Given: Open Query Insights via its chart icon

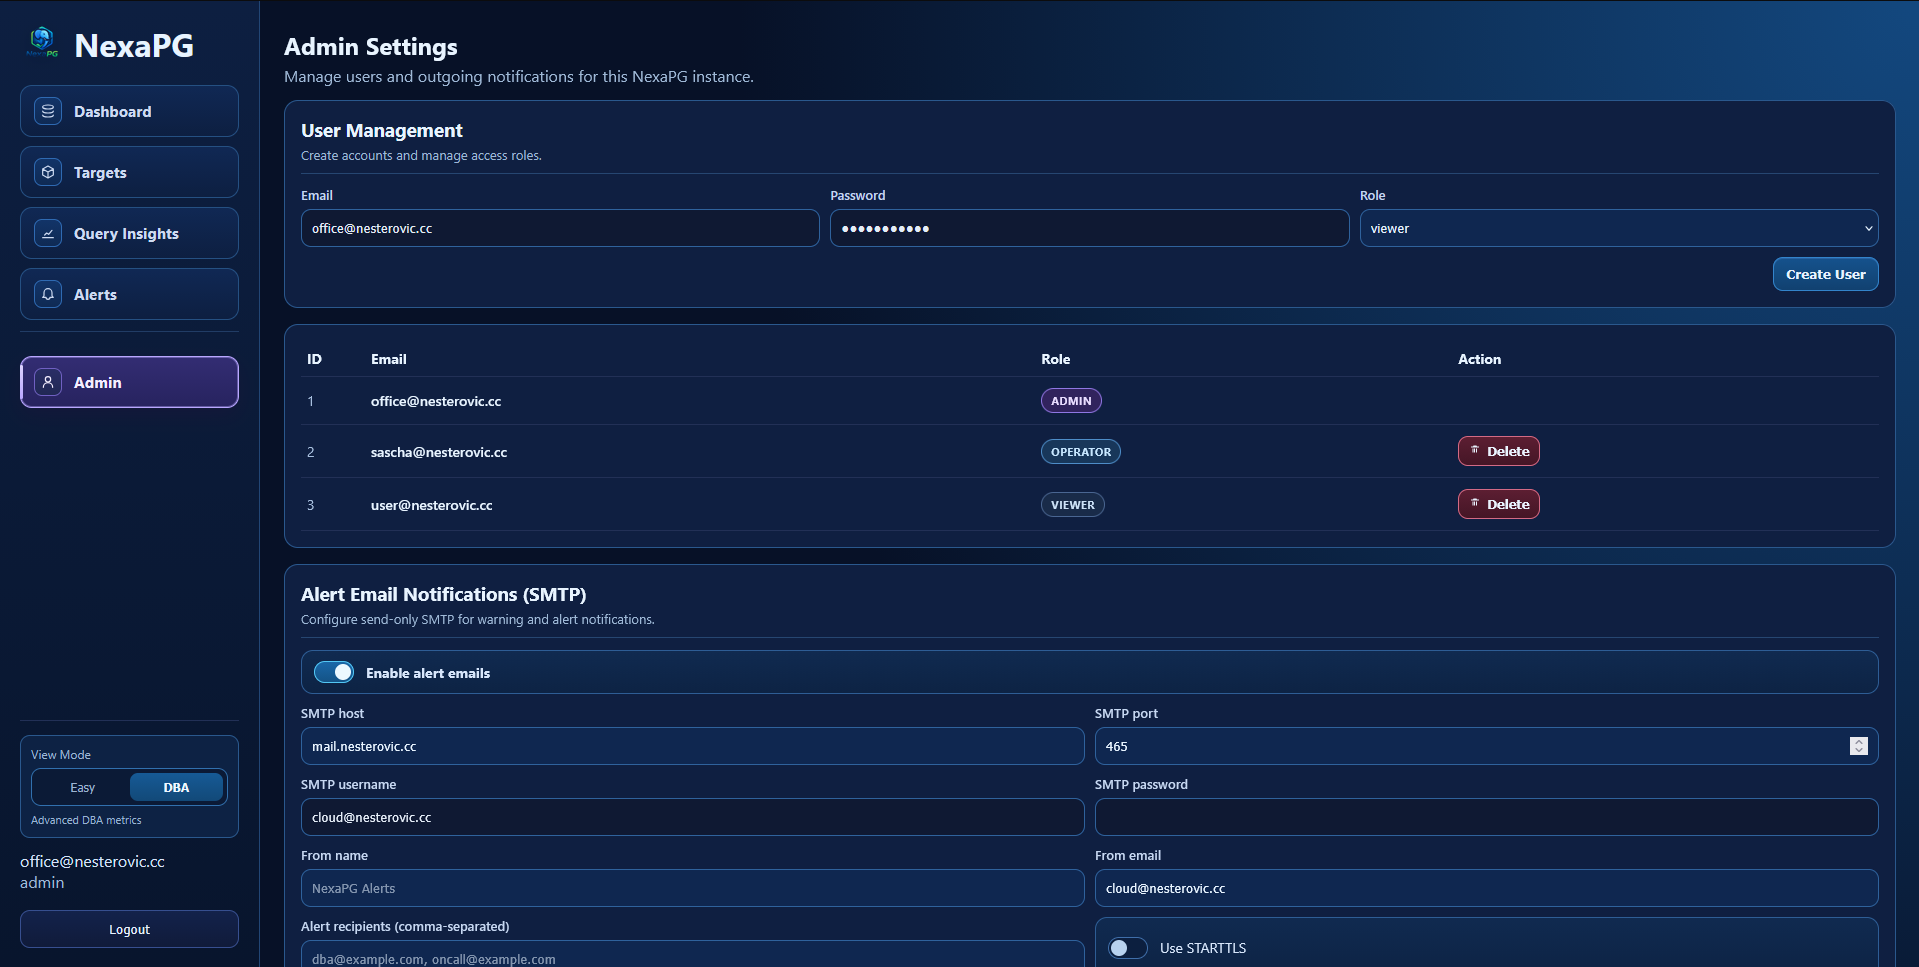Looking at the screenshot, I should pos(47,232).
